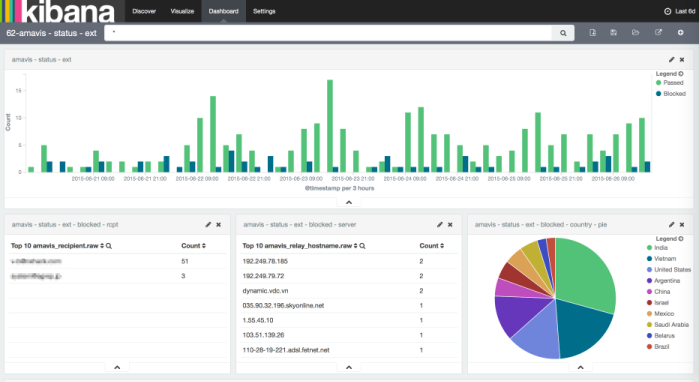The image size is (699, 382).
Task: Expand the chevron under the server table
Action: [x=349, y=367]
